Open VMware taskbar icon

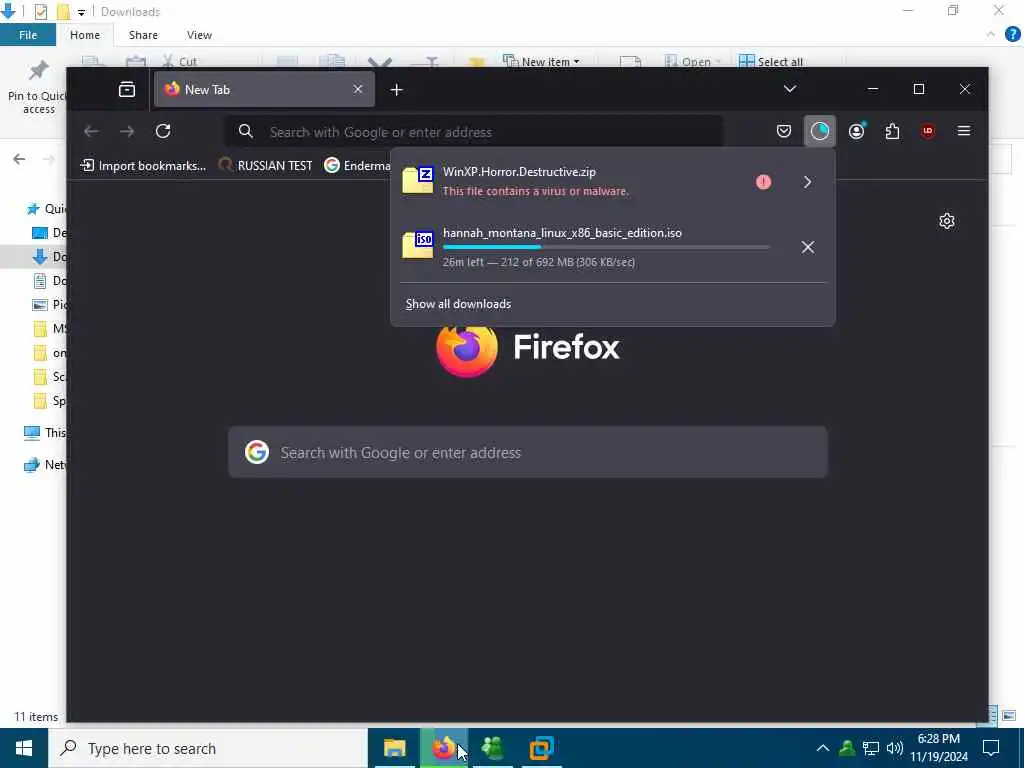541,748
